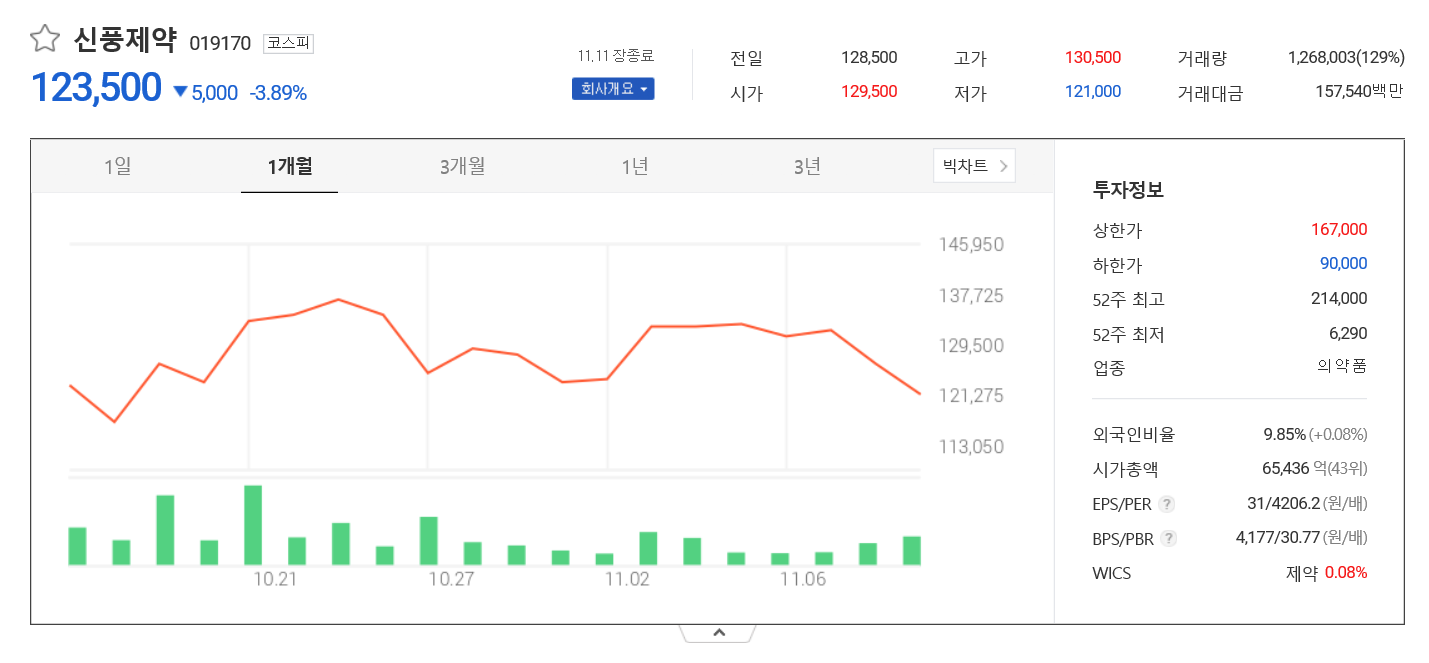1429x663 pixels.
Task: Click the 투자정보 heading
Action: 1128,190
